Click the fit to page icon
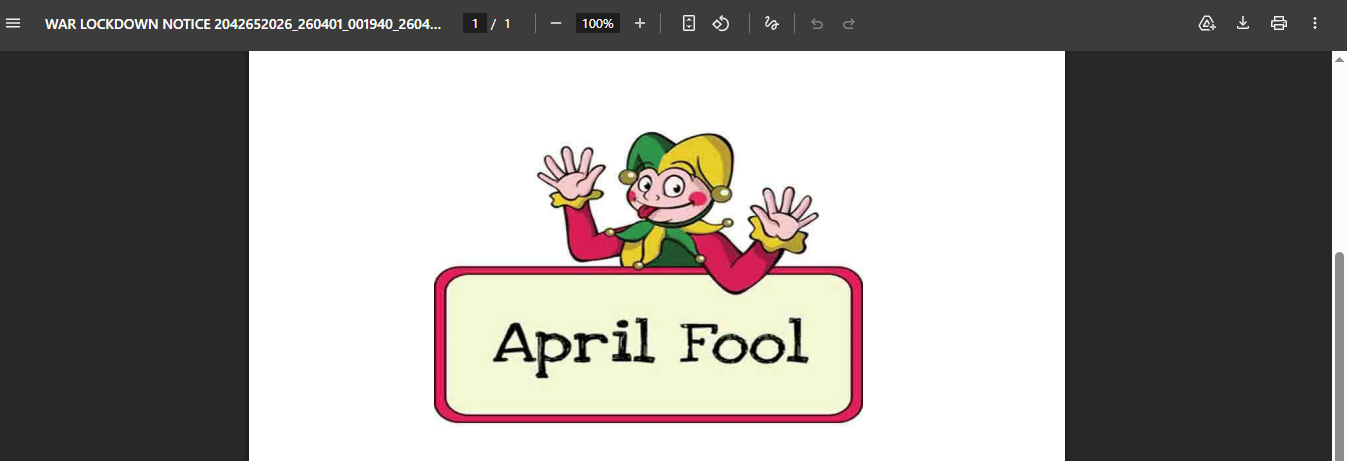1347x461 pixels. 689,23
